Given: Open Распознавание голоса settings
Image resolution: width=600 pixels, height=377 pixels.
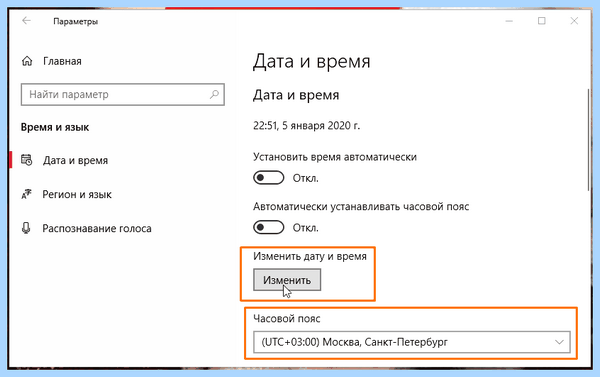Looking at the screenshot, I should (x=97, y=228).
